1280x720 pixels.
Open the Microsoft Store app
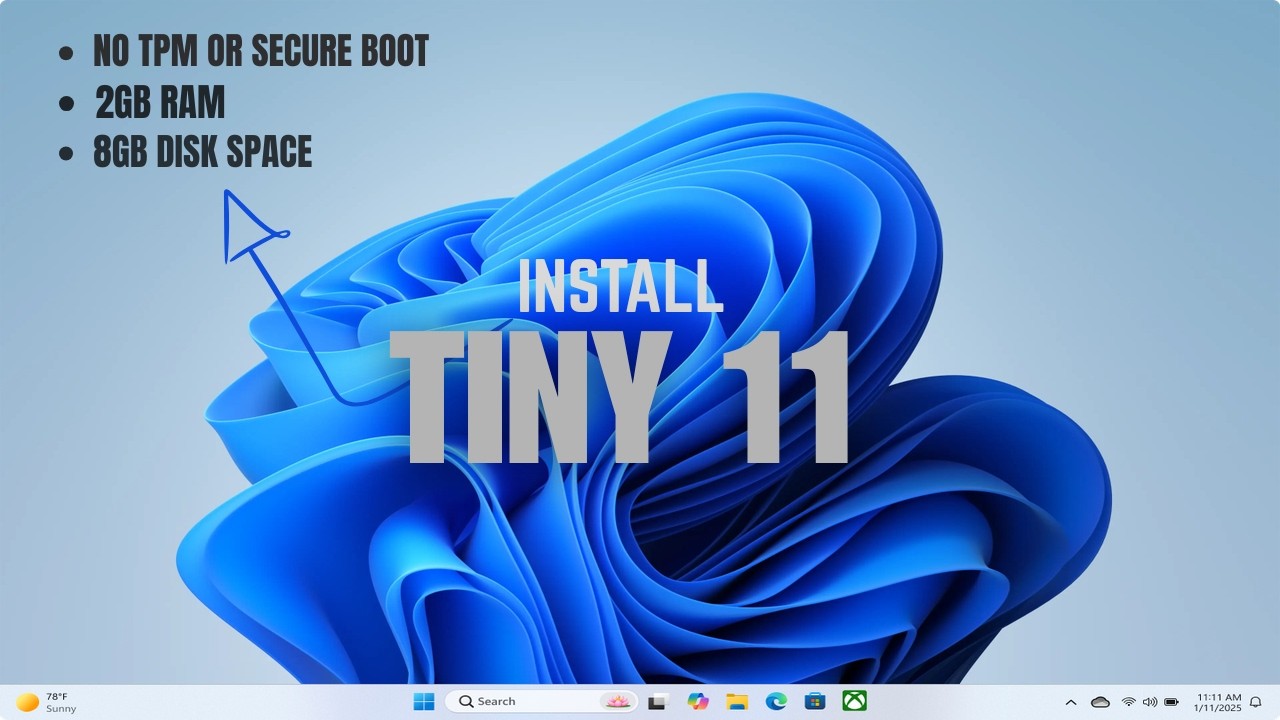pos(815,701)
